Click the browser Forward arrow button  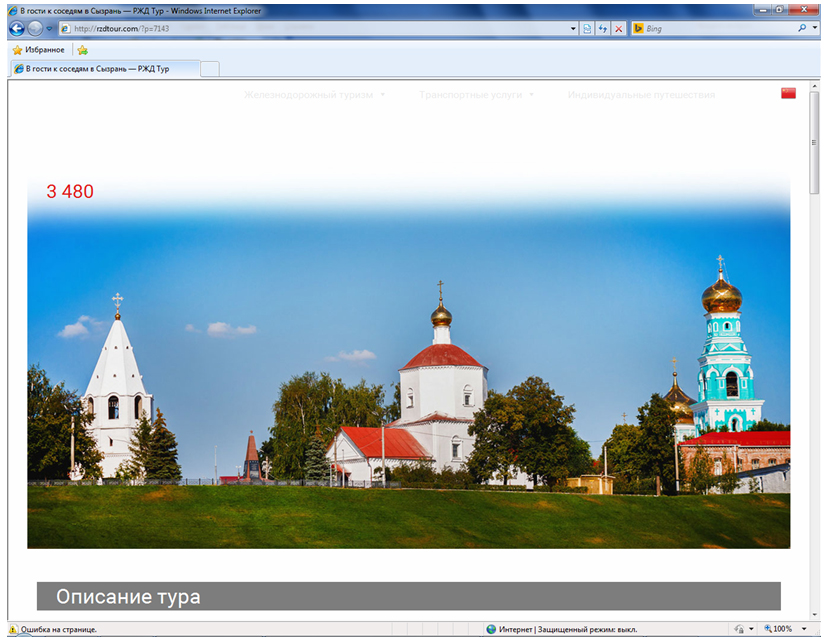point(35,29)
